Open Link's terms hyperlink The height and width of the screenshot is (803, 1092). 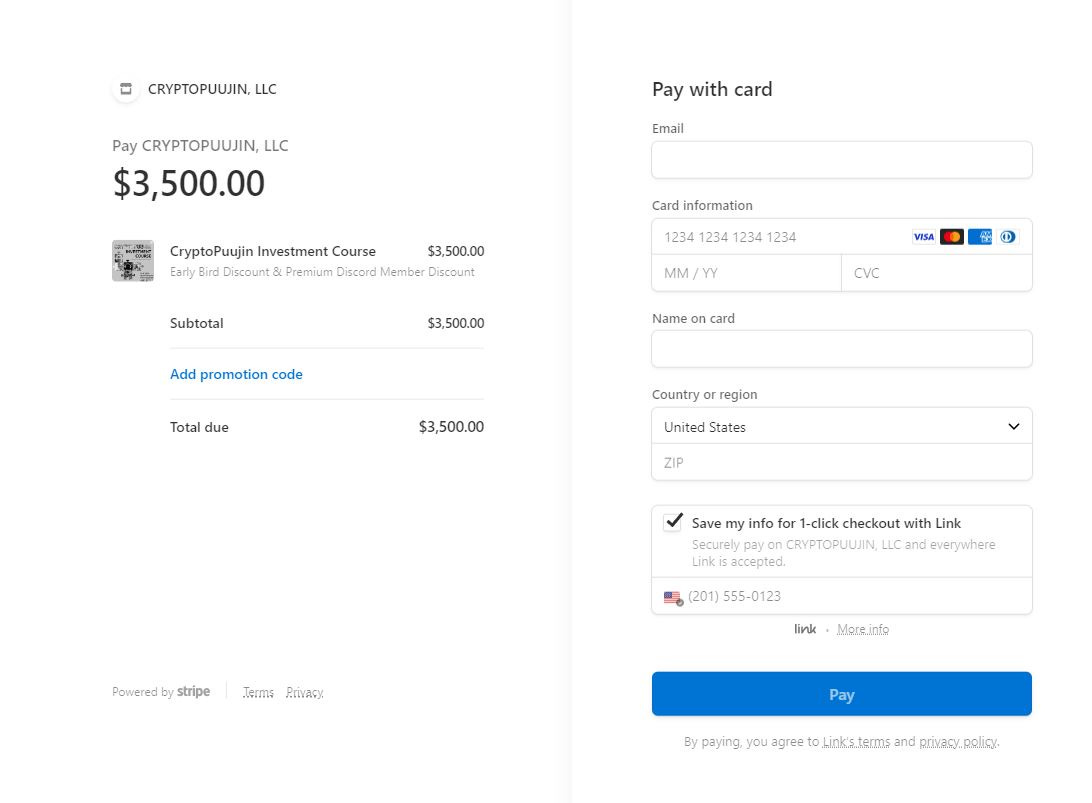tap(856, 742)
